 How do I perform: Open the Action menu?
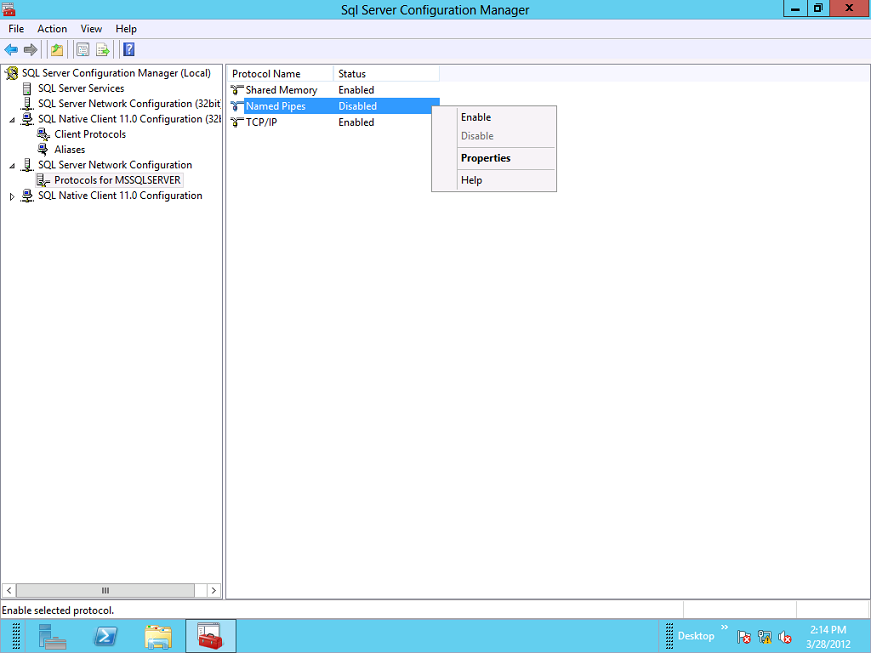(x=52, y=29)
